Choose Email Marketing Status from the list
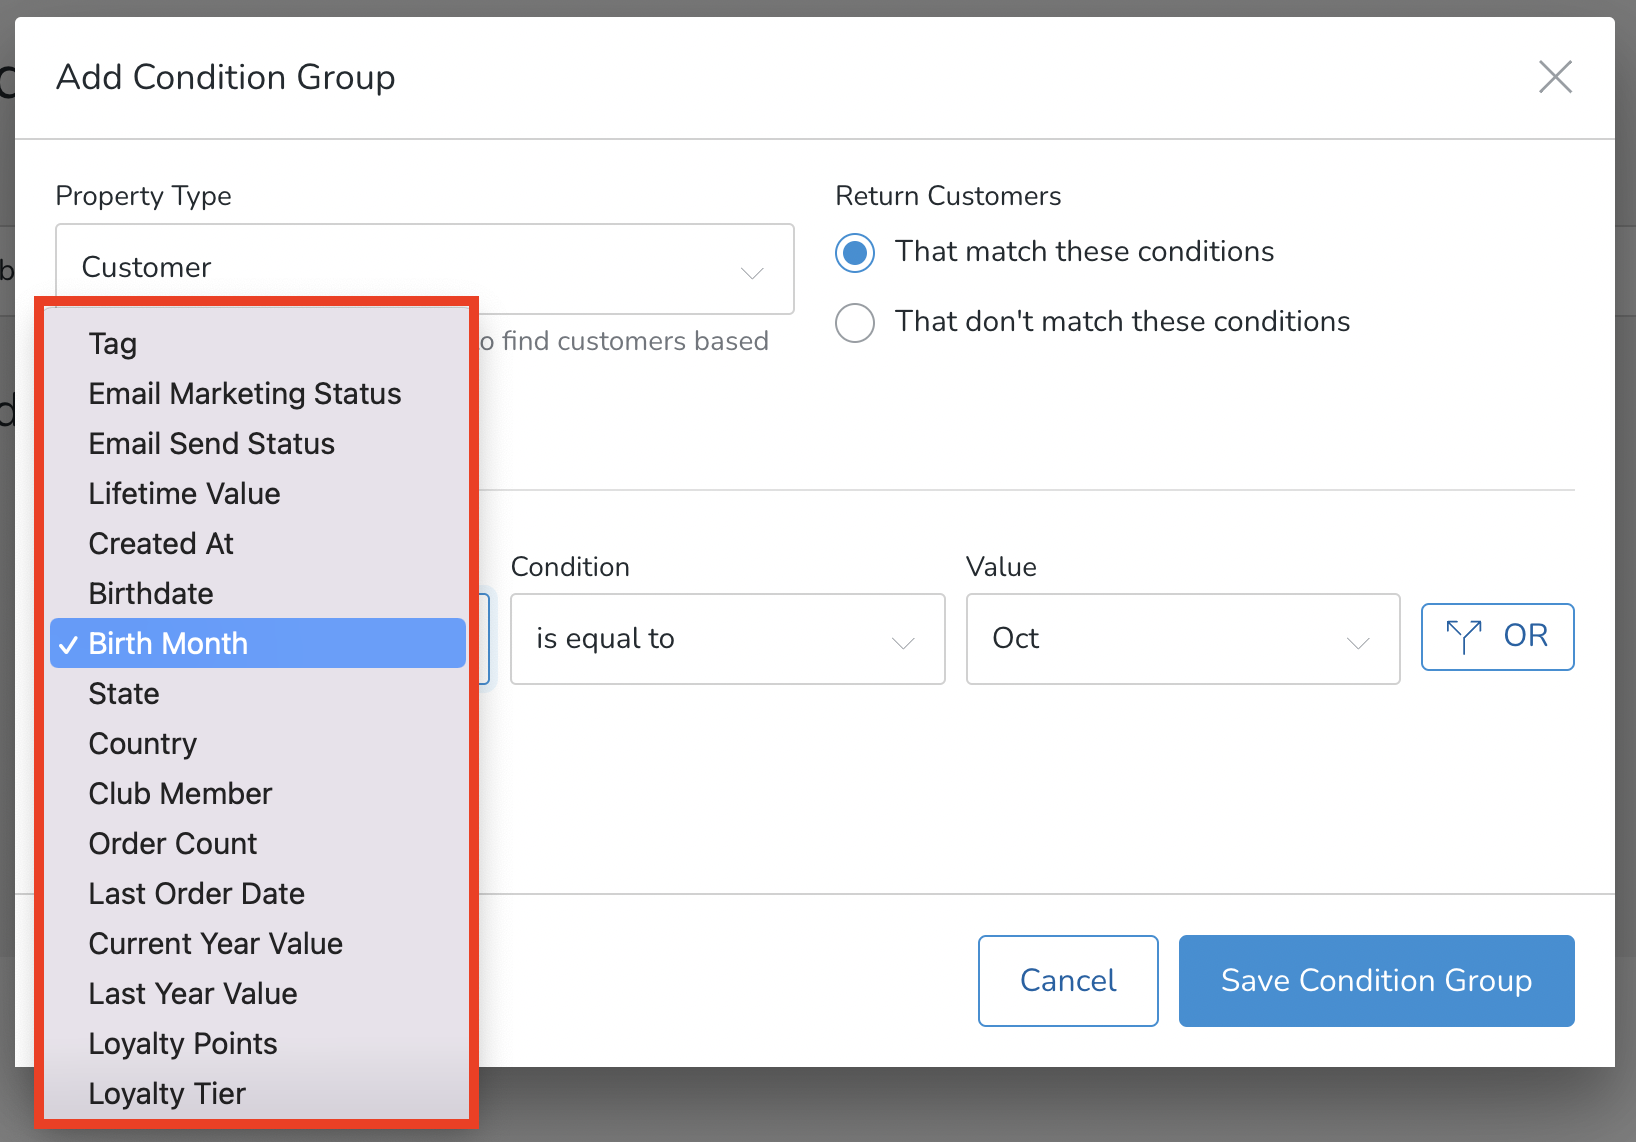 pyautogui.click(x=245, y=393)
